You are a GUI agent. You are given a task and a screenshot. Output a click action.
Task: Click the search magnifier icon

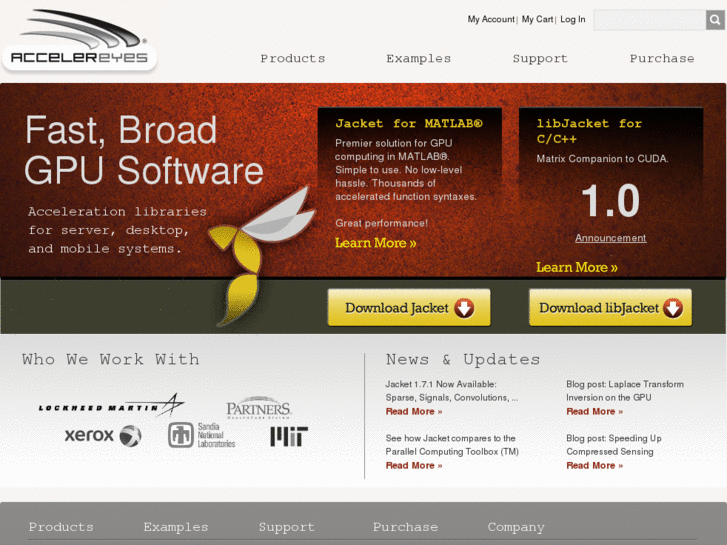tap(715, 20)
